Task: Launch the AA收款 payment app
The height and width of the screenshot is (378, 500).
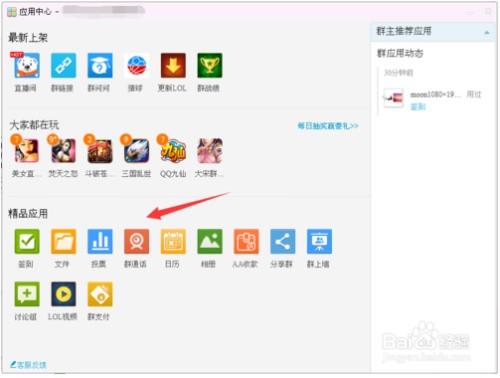Action: (246, 241)
